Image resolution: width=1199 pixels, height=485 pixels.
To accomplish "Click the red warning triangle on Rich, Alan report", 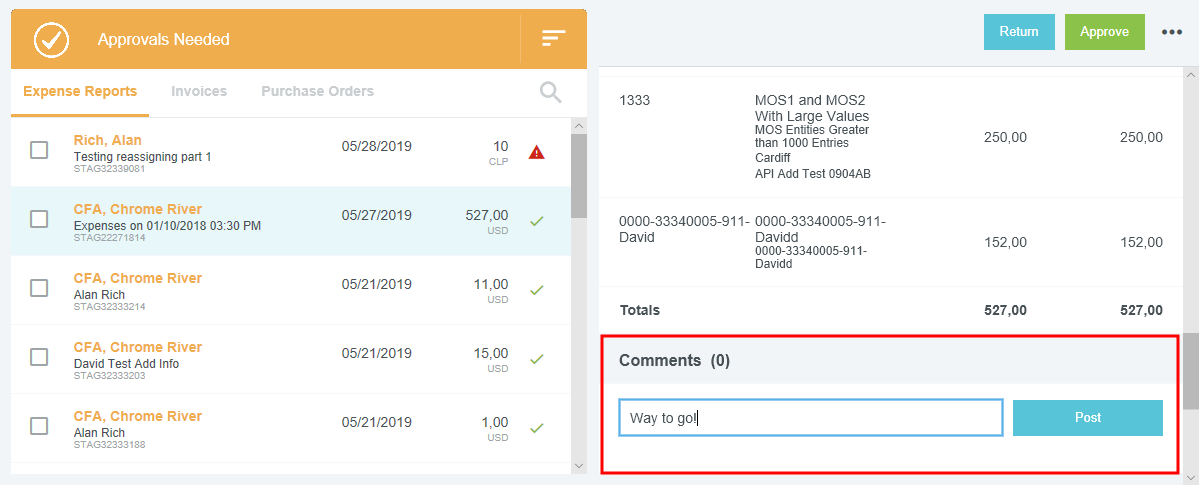I will tap(537, 152).
